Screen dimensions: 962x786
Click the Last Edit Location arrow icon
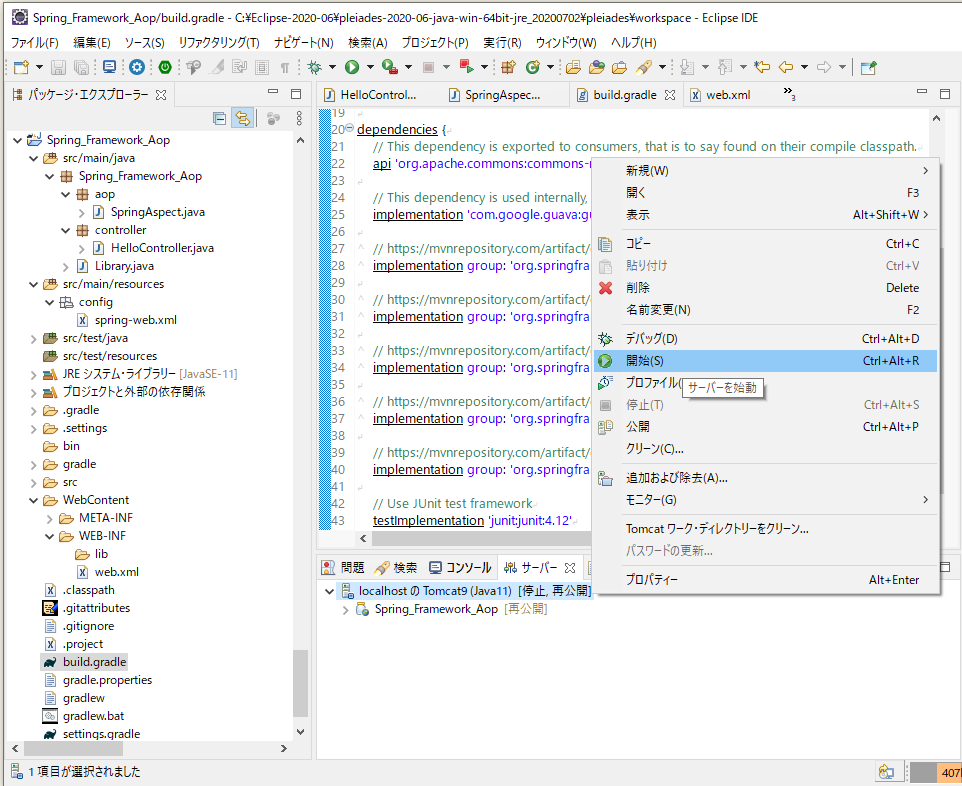[x=762, y=67]
